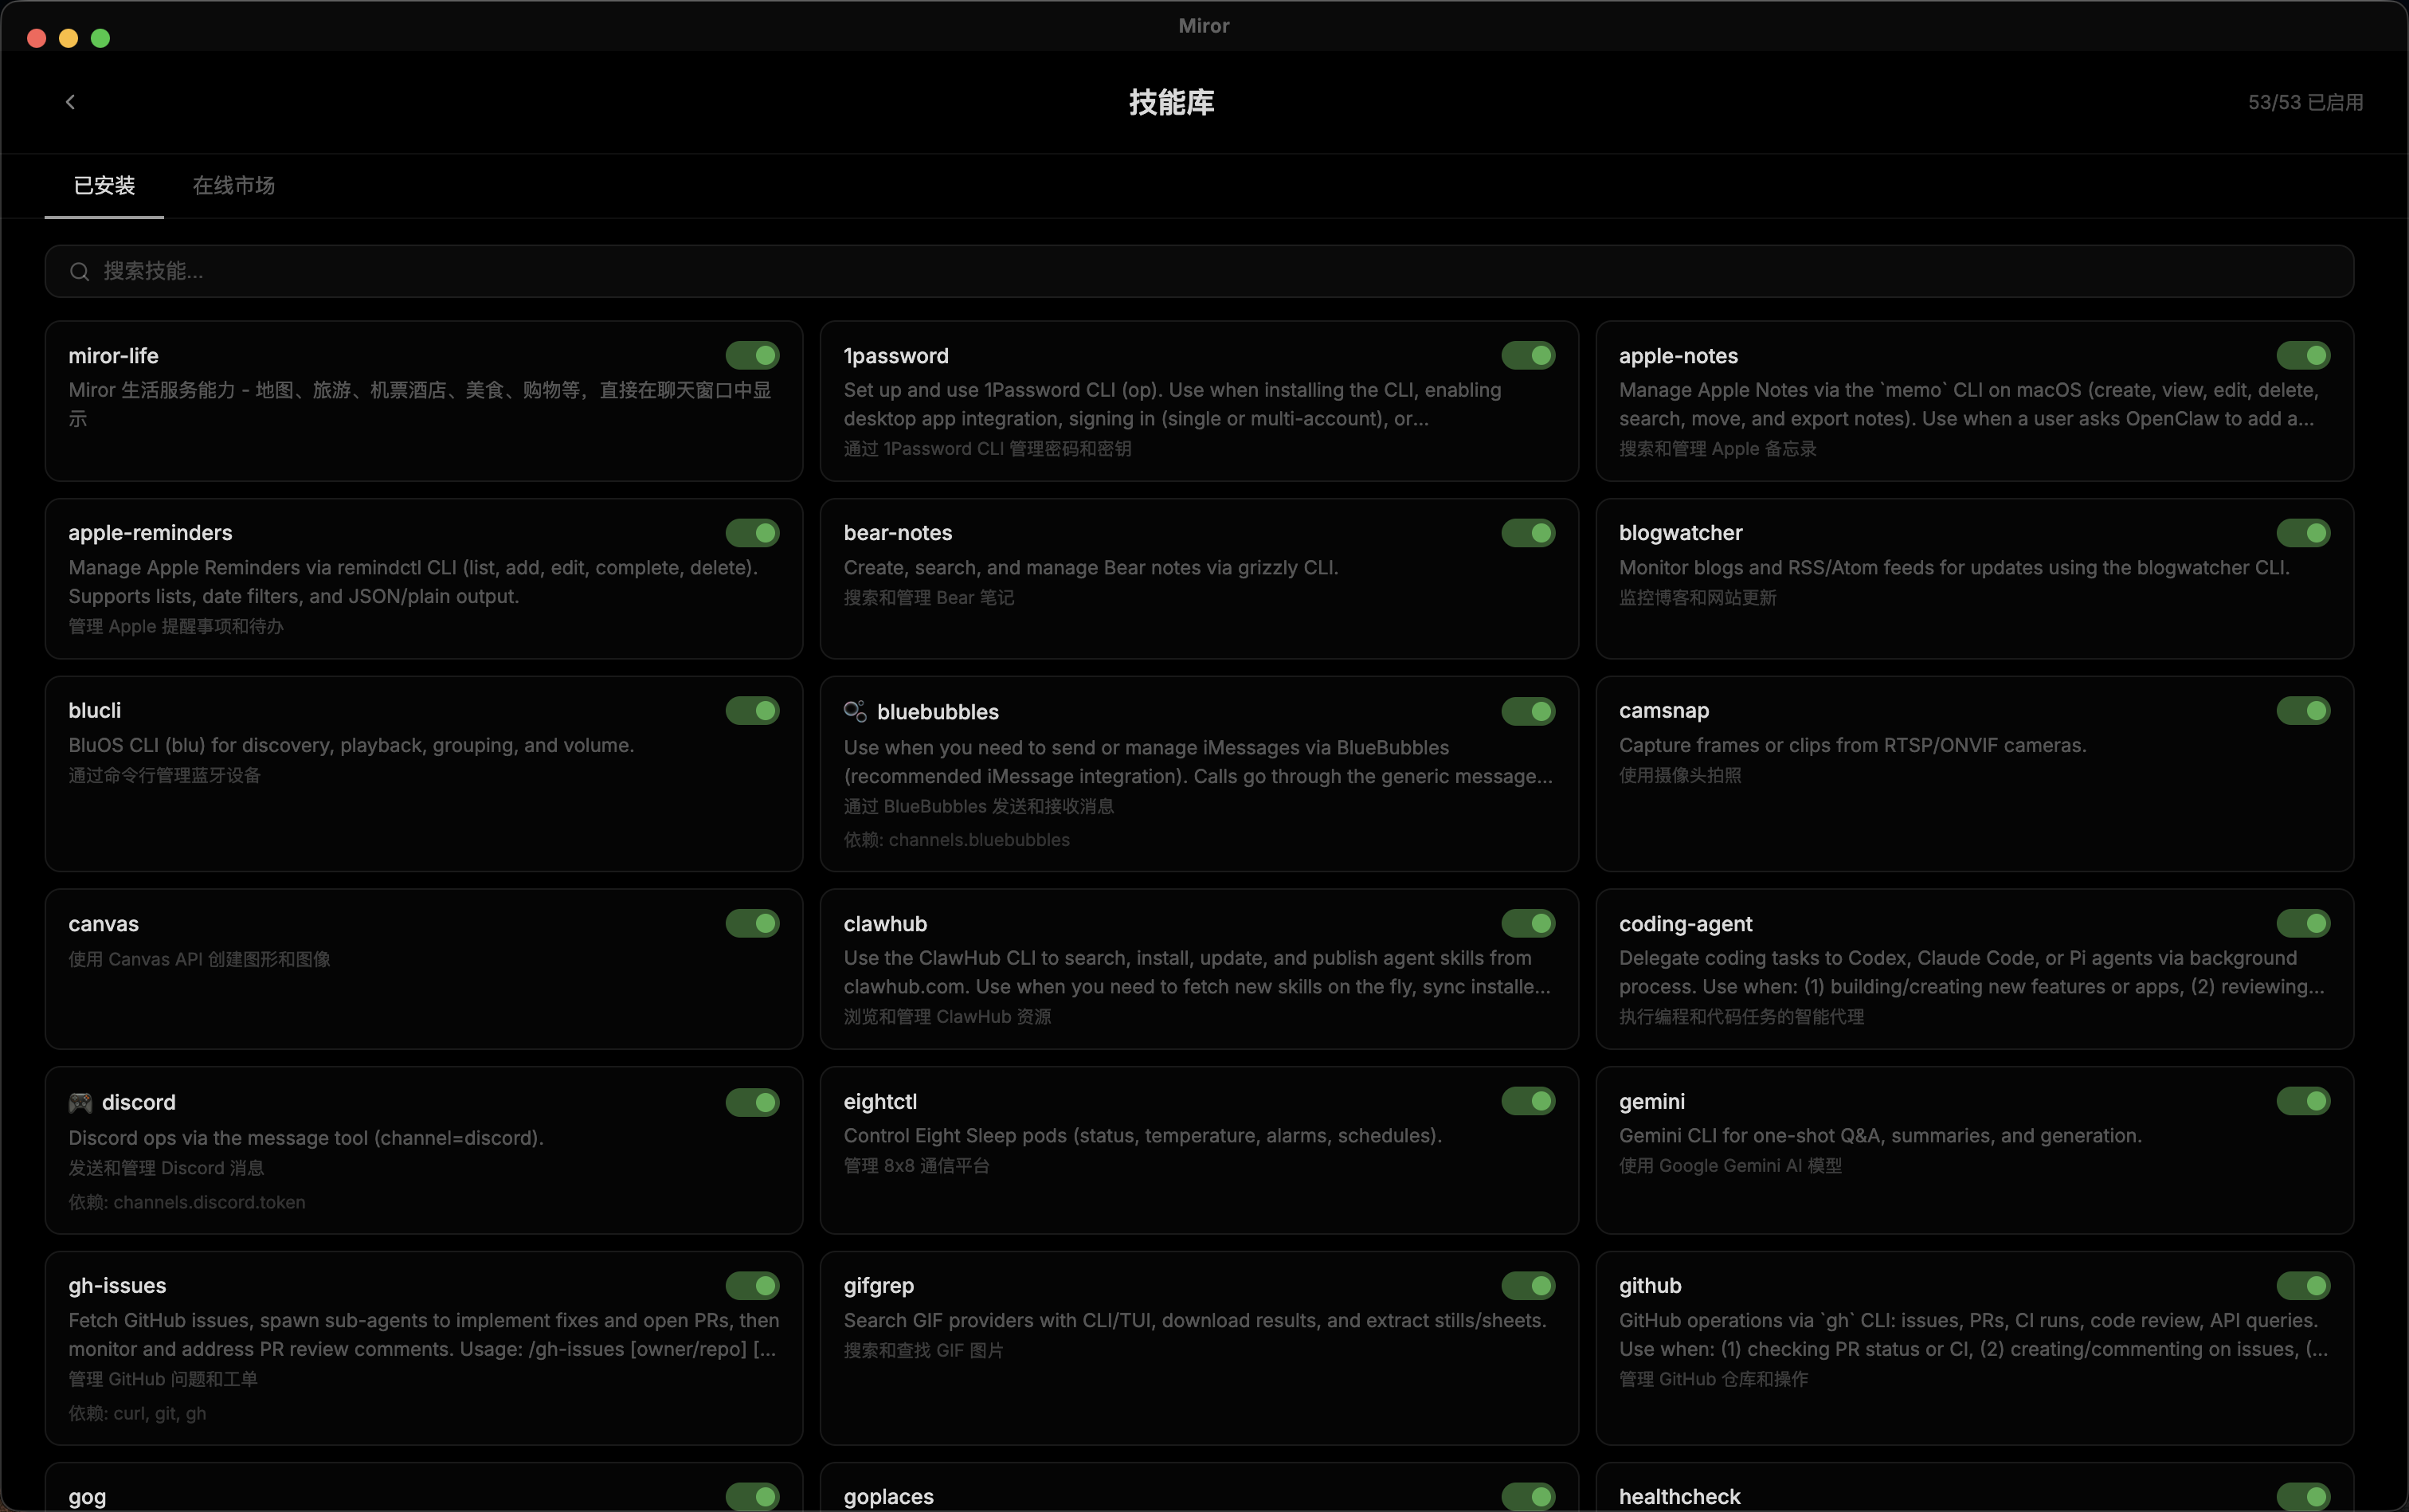Toggle the canvas skill switch
Viewport: 2409px width, 1512px height.
pos(753,923)
